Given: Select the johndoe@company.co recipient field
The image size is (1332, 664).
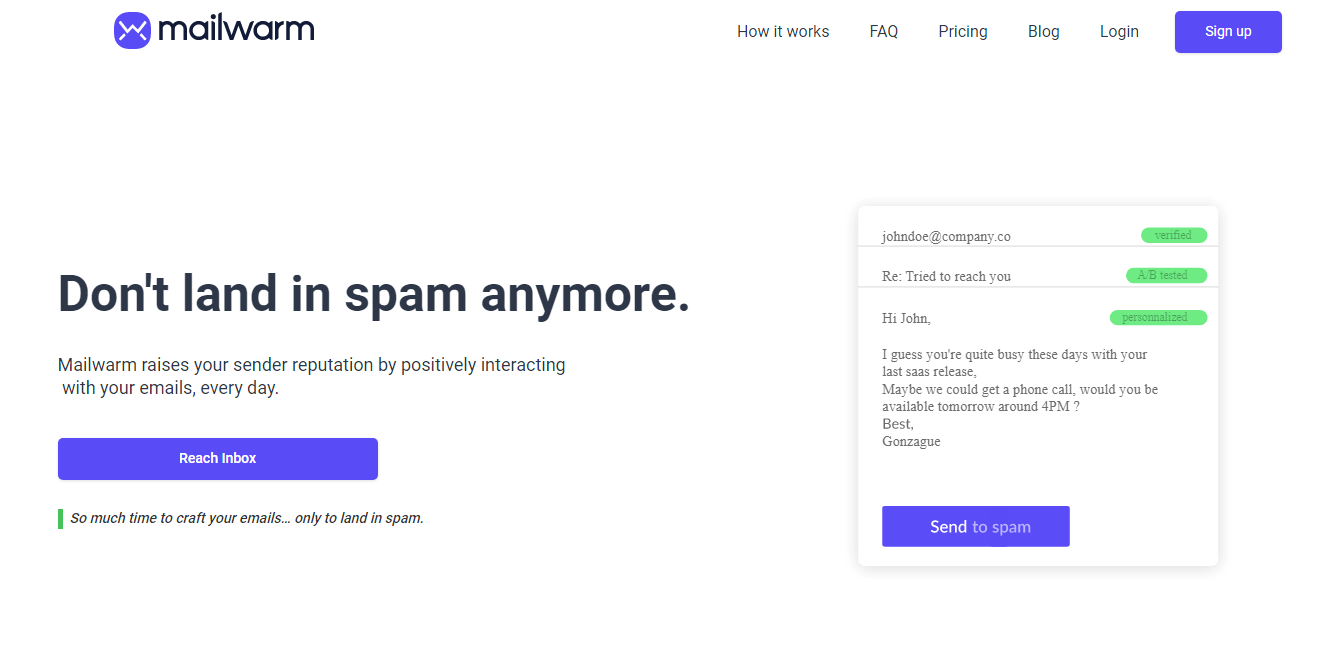Looking at the screenshot, I should pos(946,237).
